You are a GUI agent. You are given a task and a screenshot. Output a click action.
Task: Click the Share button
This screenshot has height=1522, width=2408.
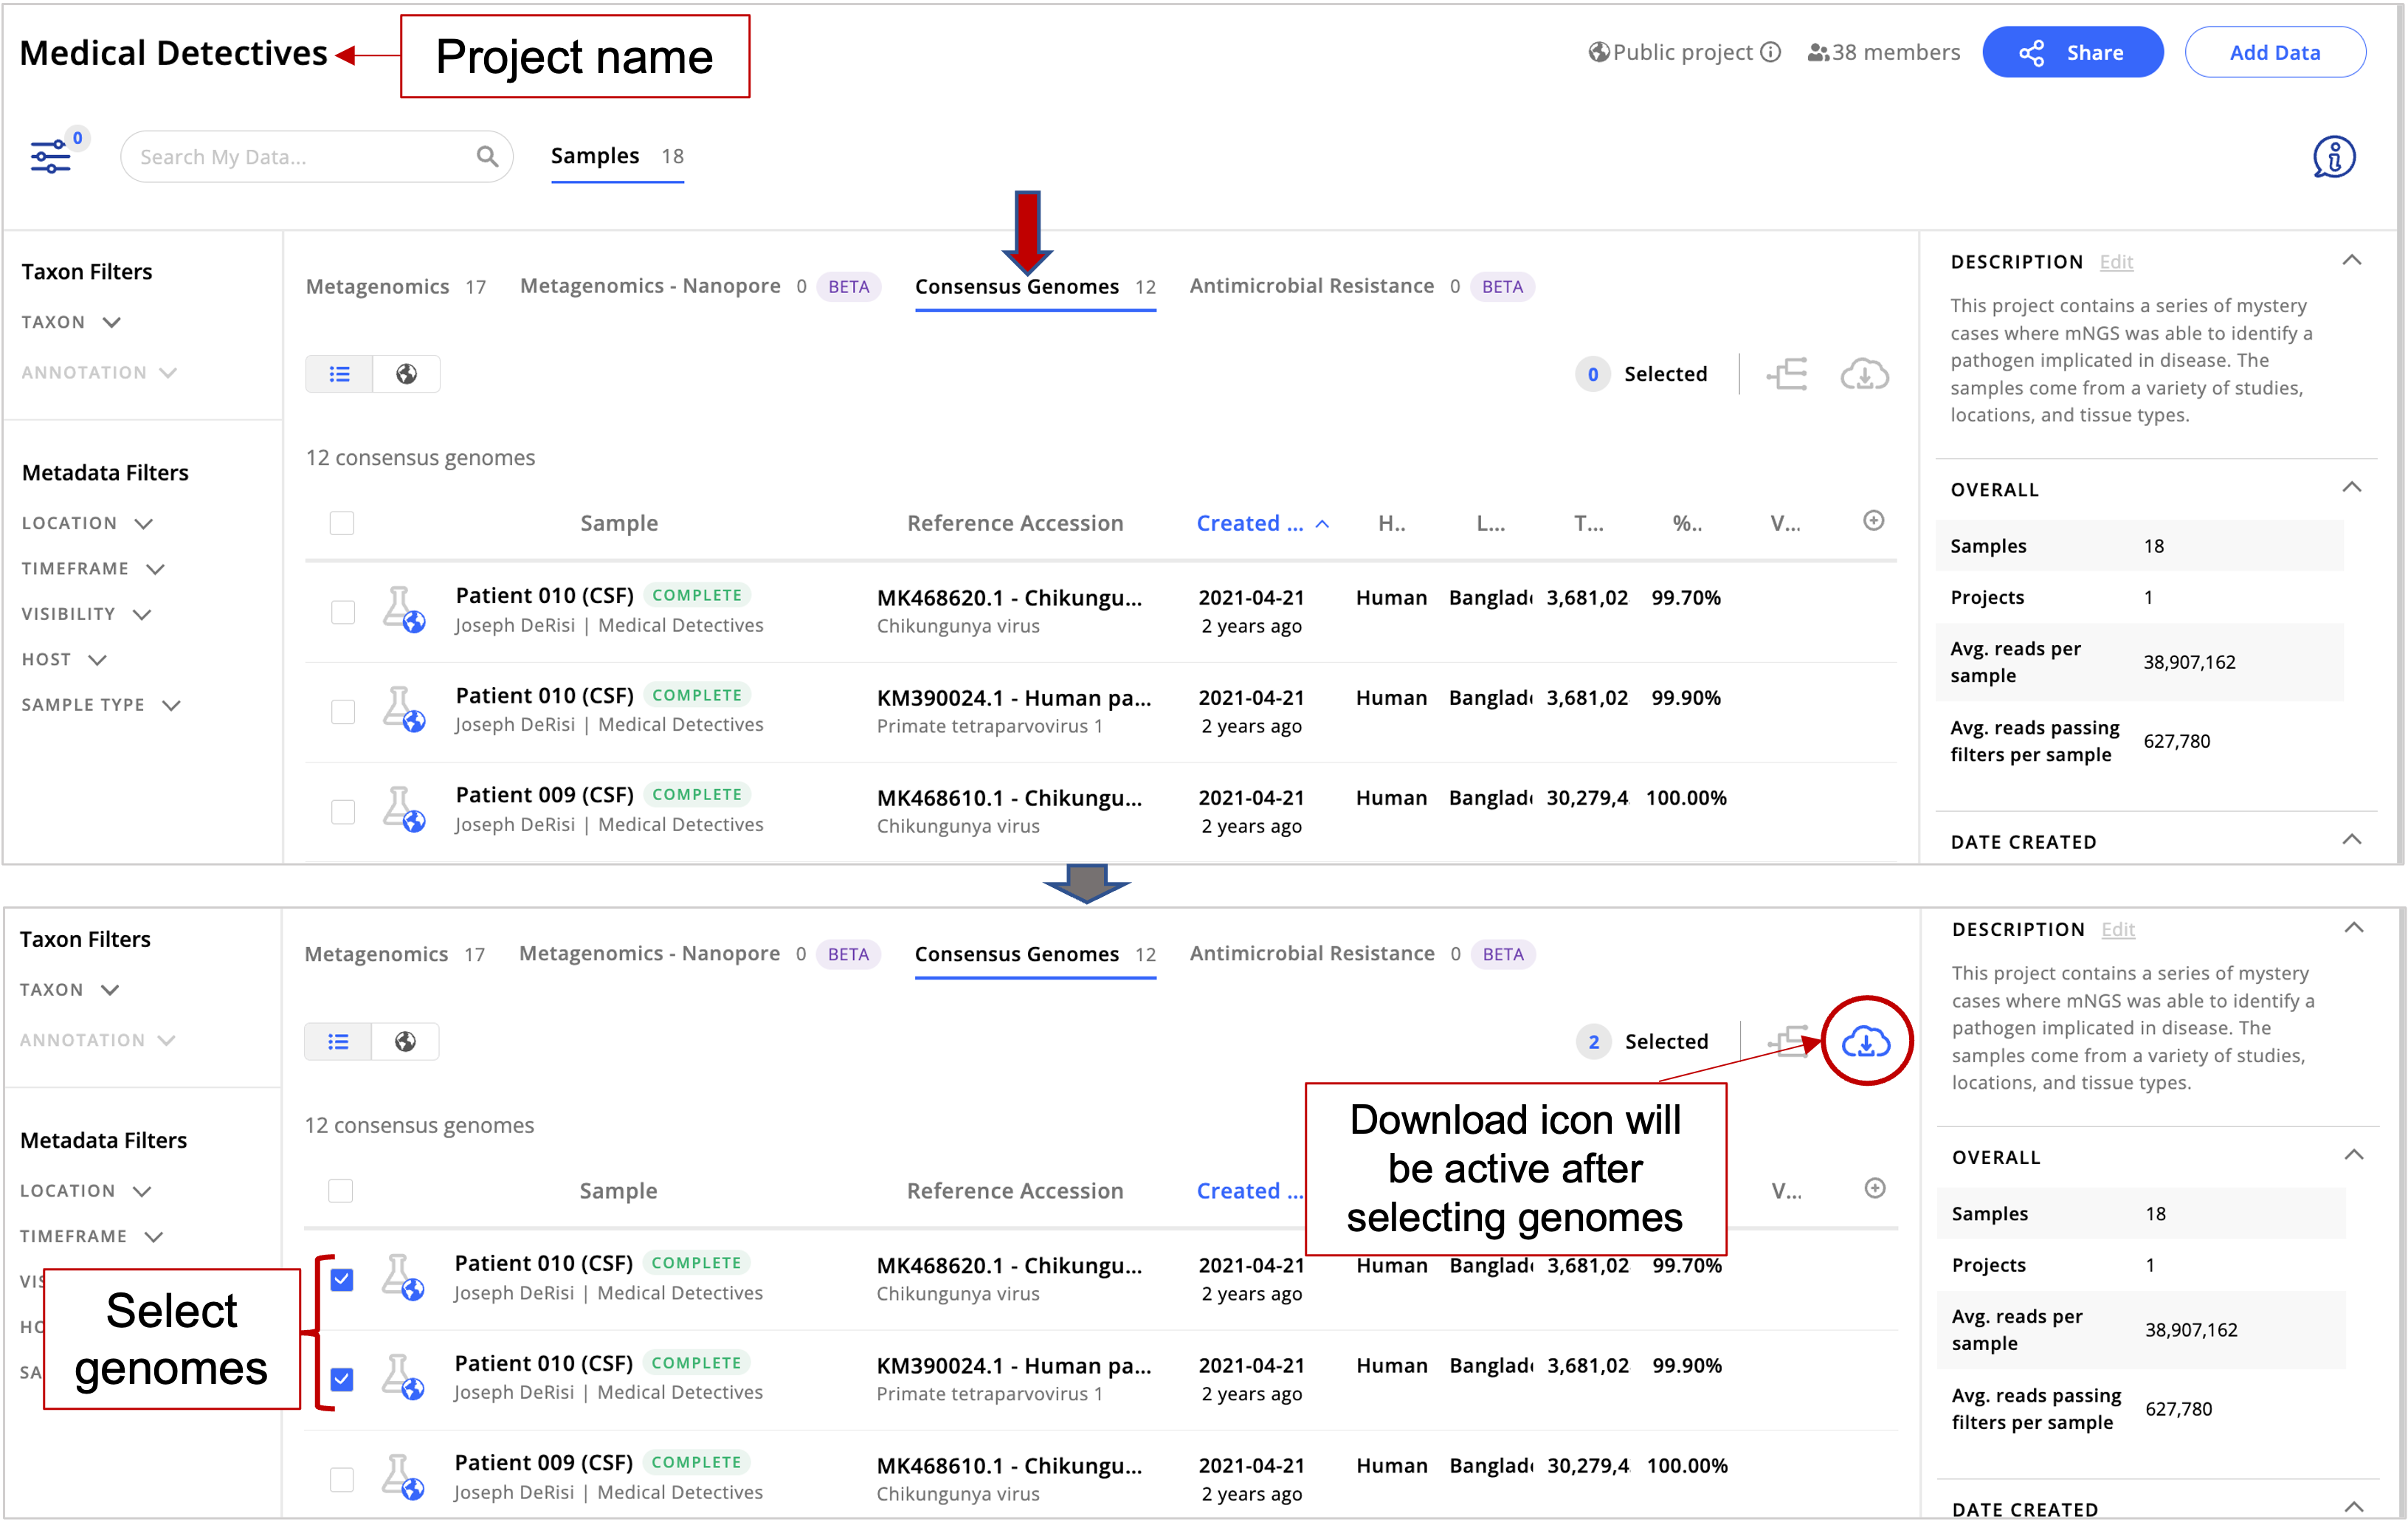2072,52
